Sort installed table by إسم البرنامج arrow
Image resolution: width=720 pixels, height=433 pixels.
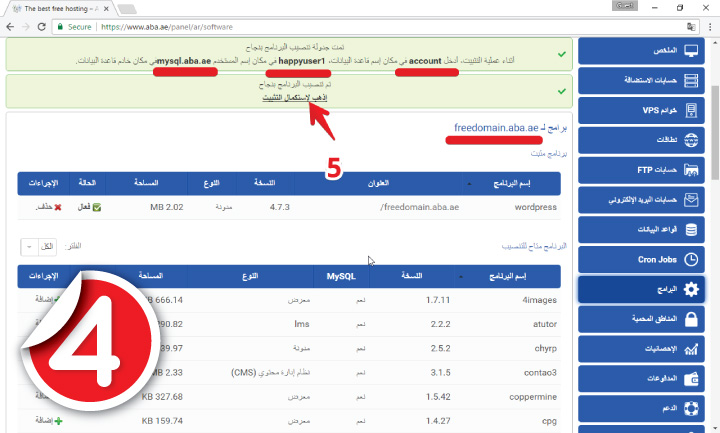pos(469,184)
